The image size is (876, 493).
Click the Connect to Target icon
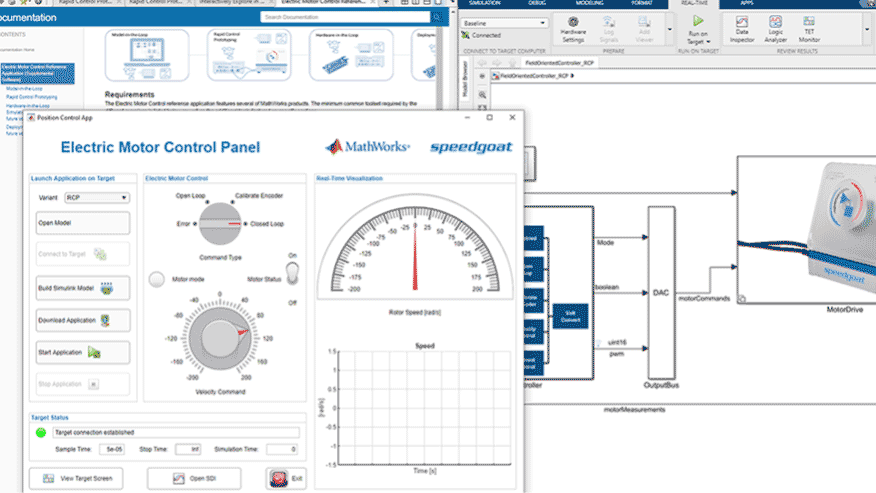(x=100, y=254)
